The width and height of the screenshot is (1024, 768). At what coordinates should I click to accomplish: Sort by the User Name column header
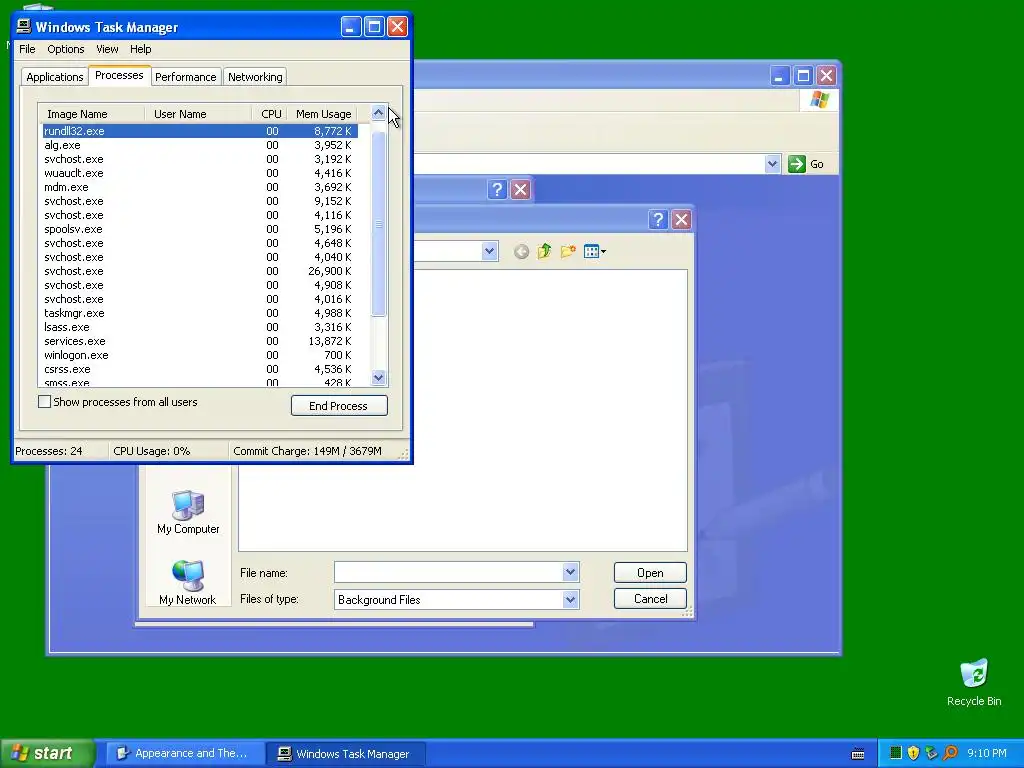point(198,114)
